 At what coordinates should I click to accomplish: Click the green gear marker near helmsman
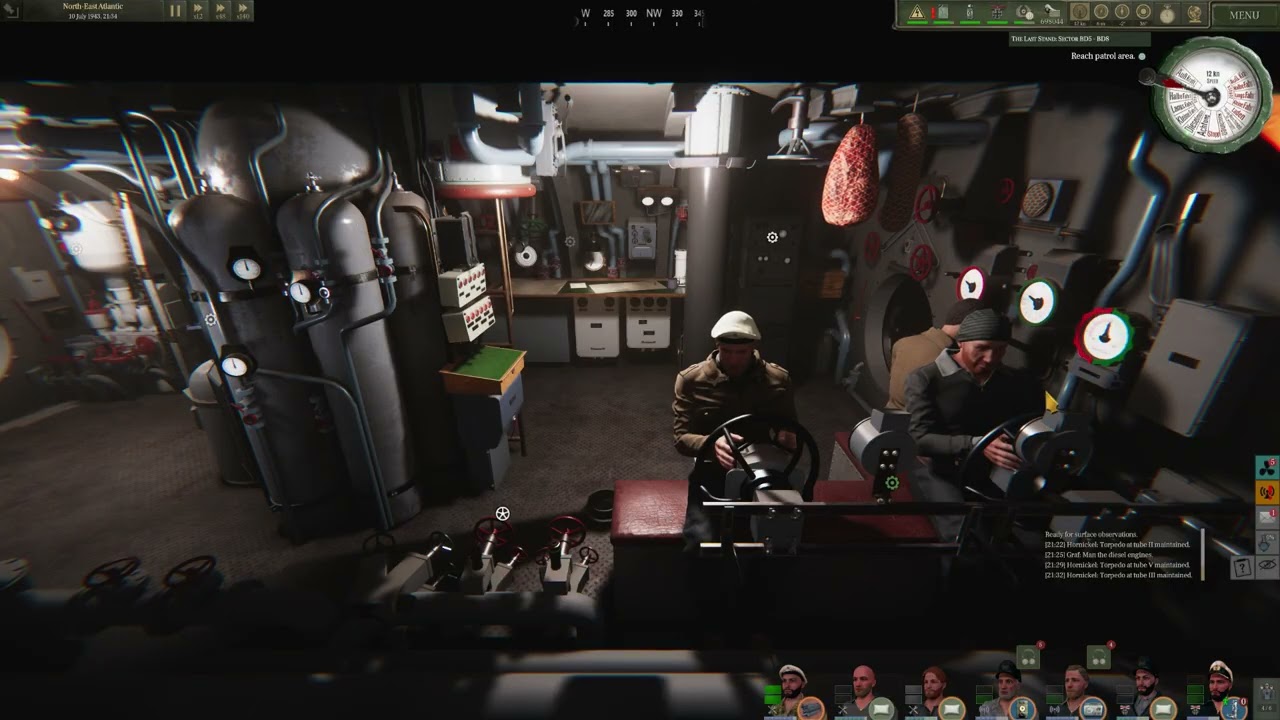tap(892, 483)
